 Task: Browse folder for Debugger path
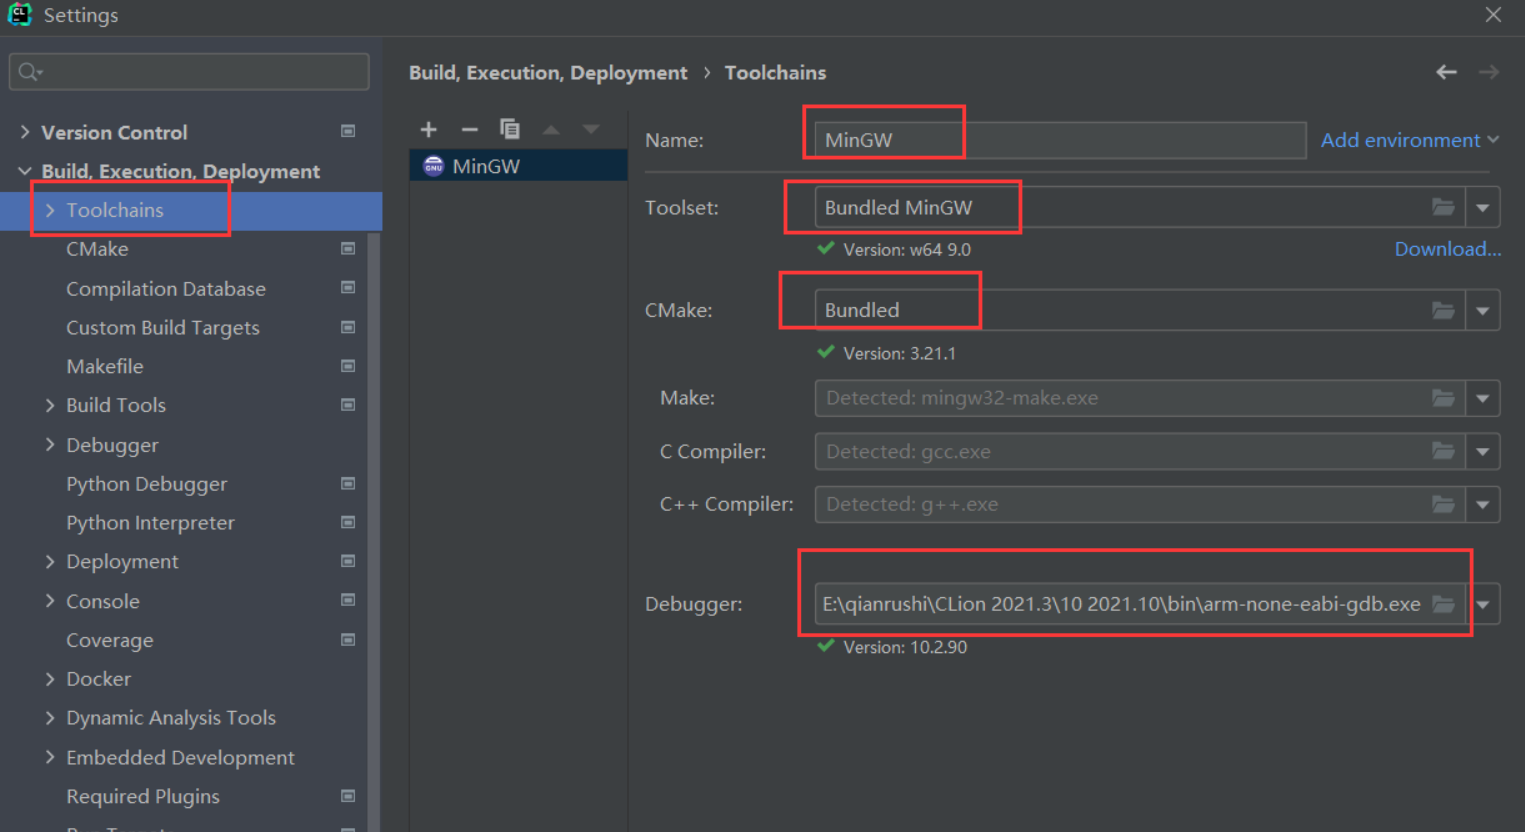pyautogui.click(x=1443, y=604)
